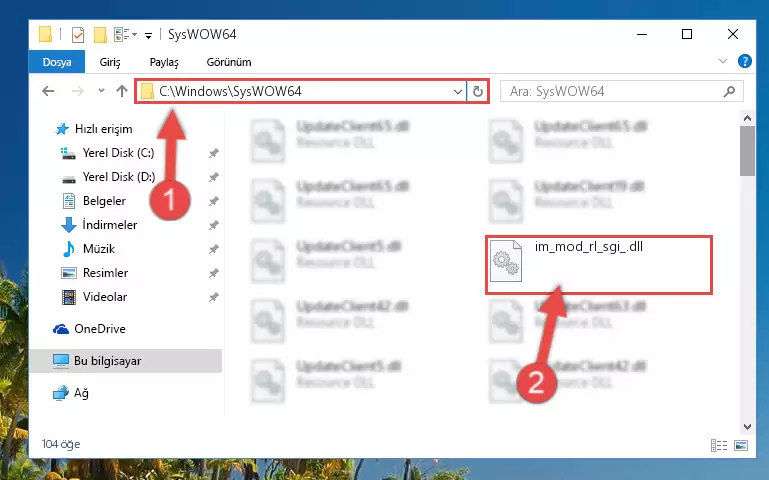This screenshot has width=769, height=480.
Task: Switch to the Paylaş ribbon tab
Action: click(x=164, y=62)
